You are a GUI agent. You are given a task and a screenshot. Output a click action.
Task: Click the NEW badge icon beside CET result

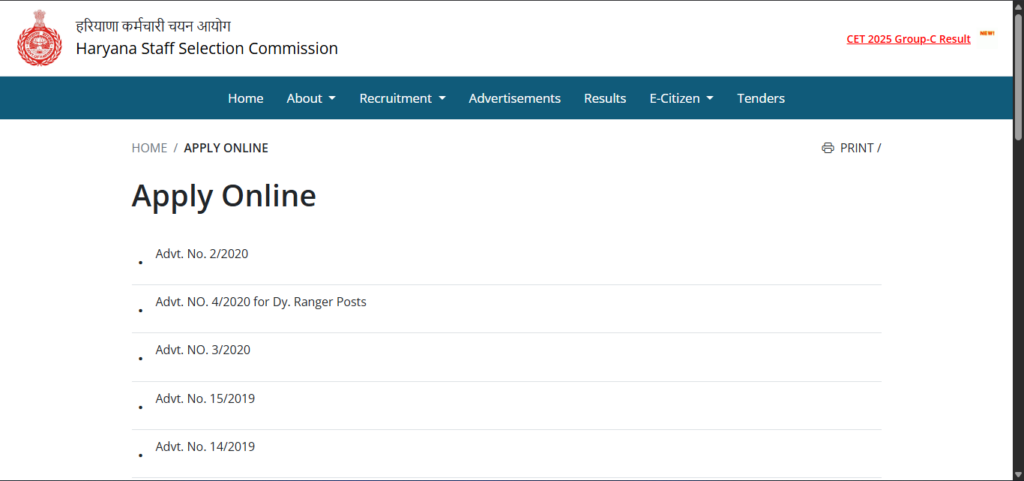[986, 33]
